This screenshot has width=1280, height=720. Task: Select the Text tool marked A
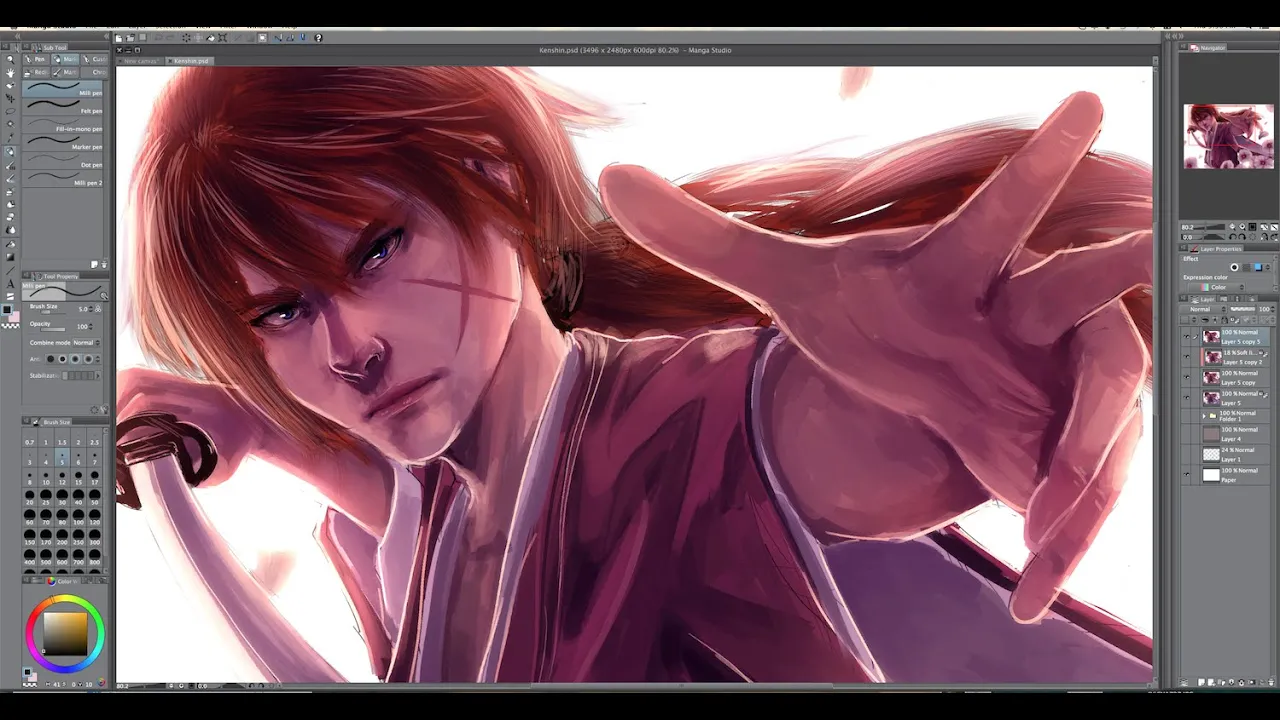[10, 283]
